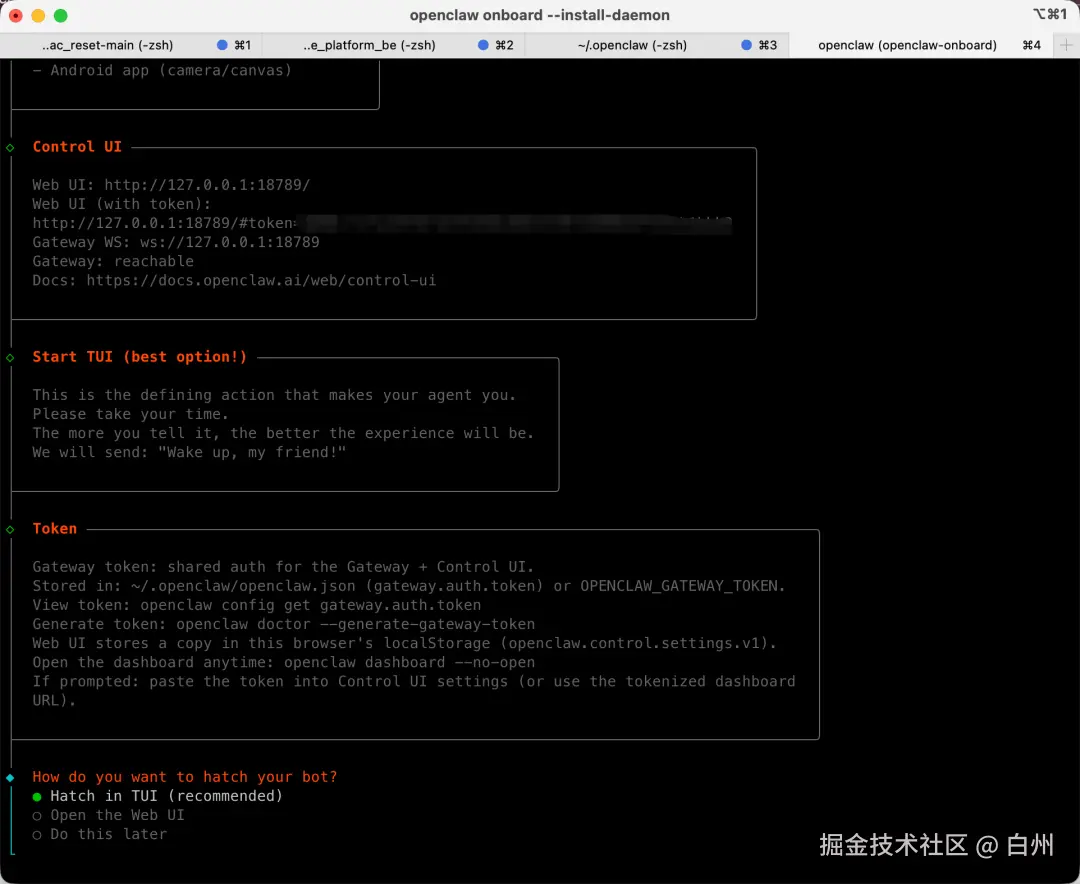Click the ⌥⌘1 shortcut indicator in title bar
This screenshot has height=884, width=1080.
click(x=1050, y=14)
